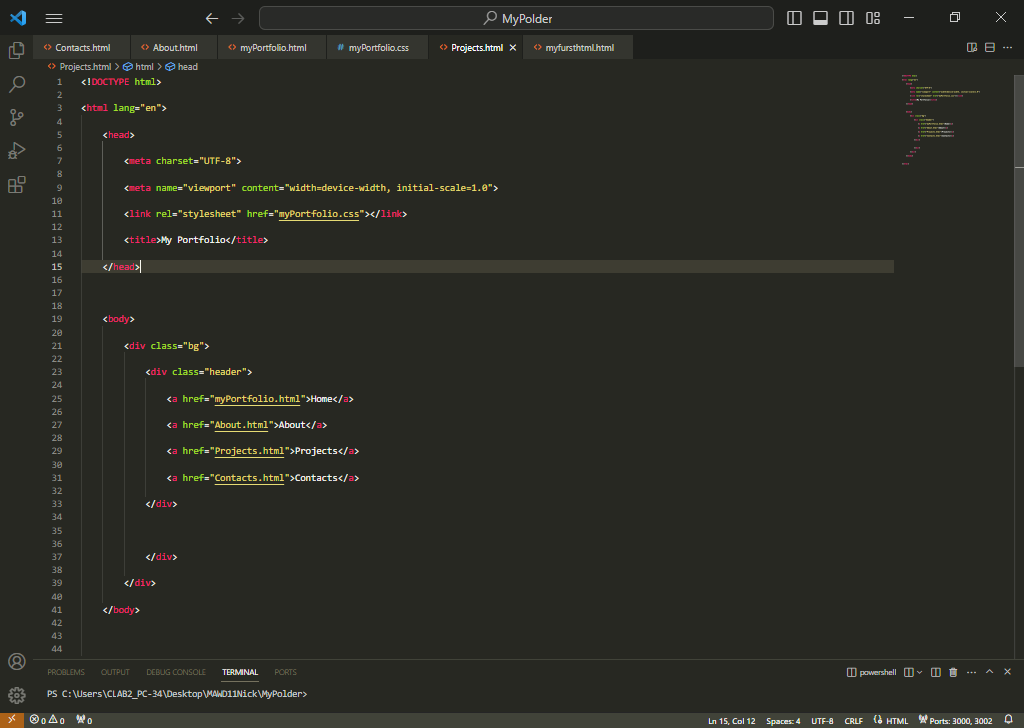
Task: Open the Manage gear icon
Action: [16, 695]
